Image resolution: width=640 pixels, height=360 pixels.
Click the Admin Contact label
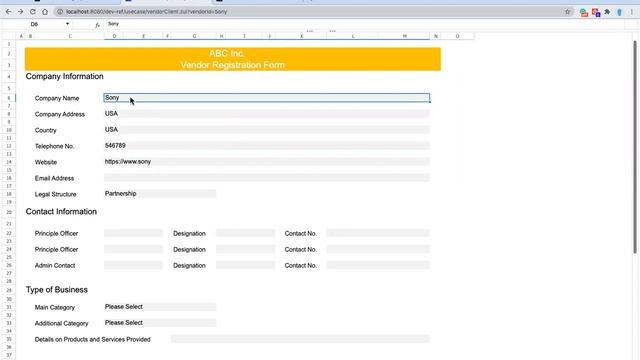[x=55, y=266]
